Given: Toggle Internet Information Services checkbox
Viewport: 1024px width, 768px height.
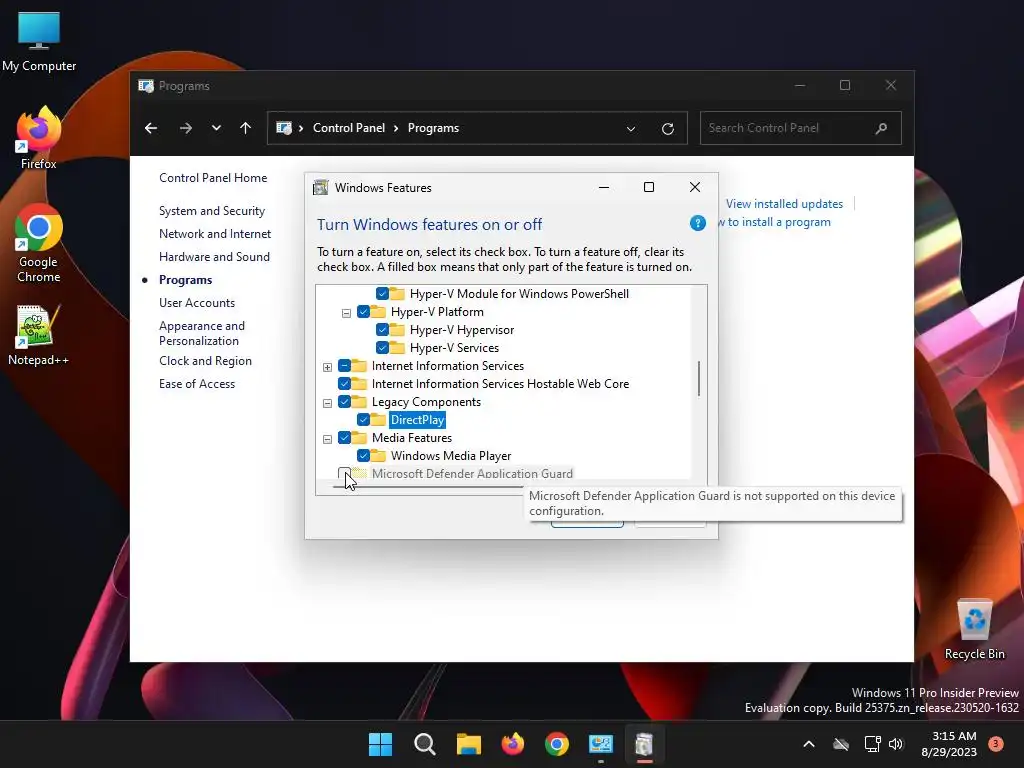Looking at the screenshot, I should [x=345, y=366].
